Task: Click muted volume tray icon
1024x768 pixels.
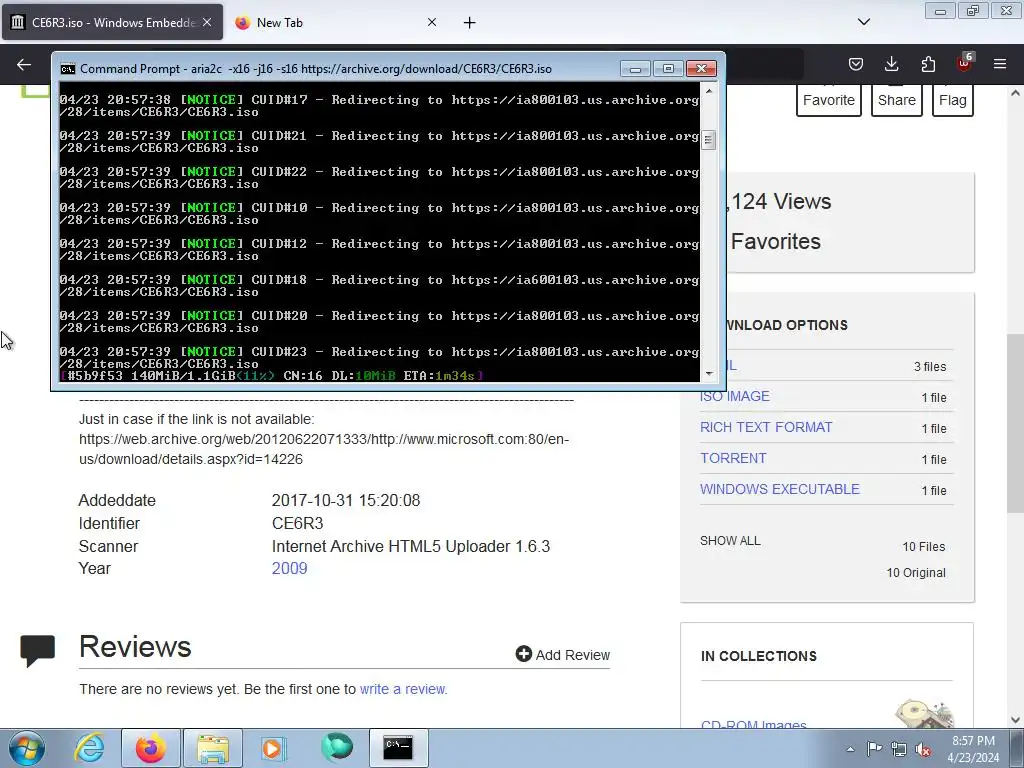Action: tap(923, 749)
